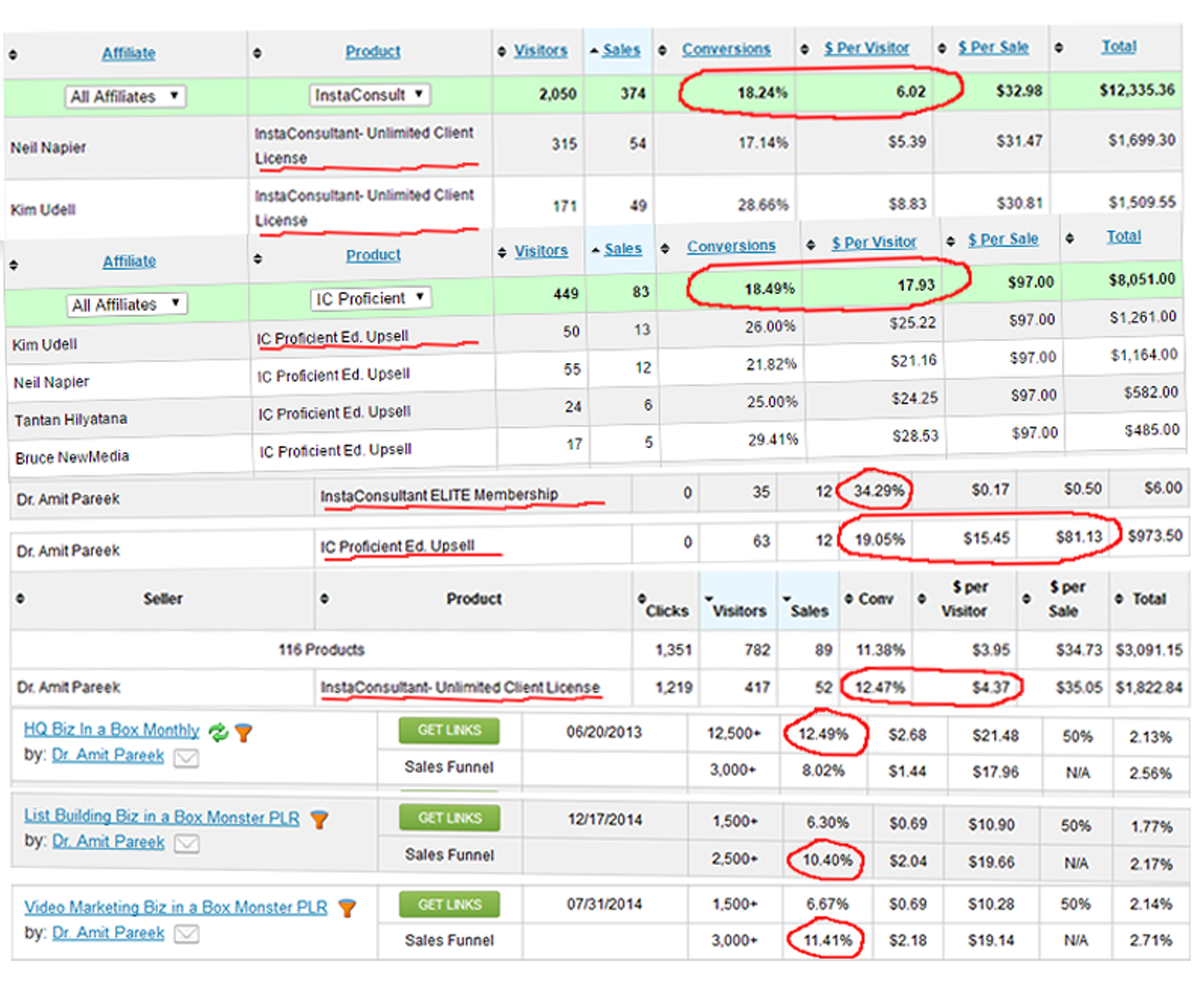Sort by the Clicks column header
The image size is (1200, 1000).
[x=666, y=610]
